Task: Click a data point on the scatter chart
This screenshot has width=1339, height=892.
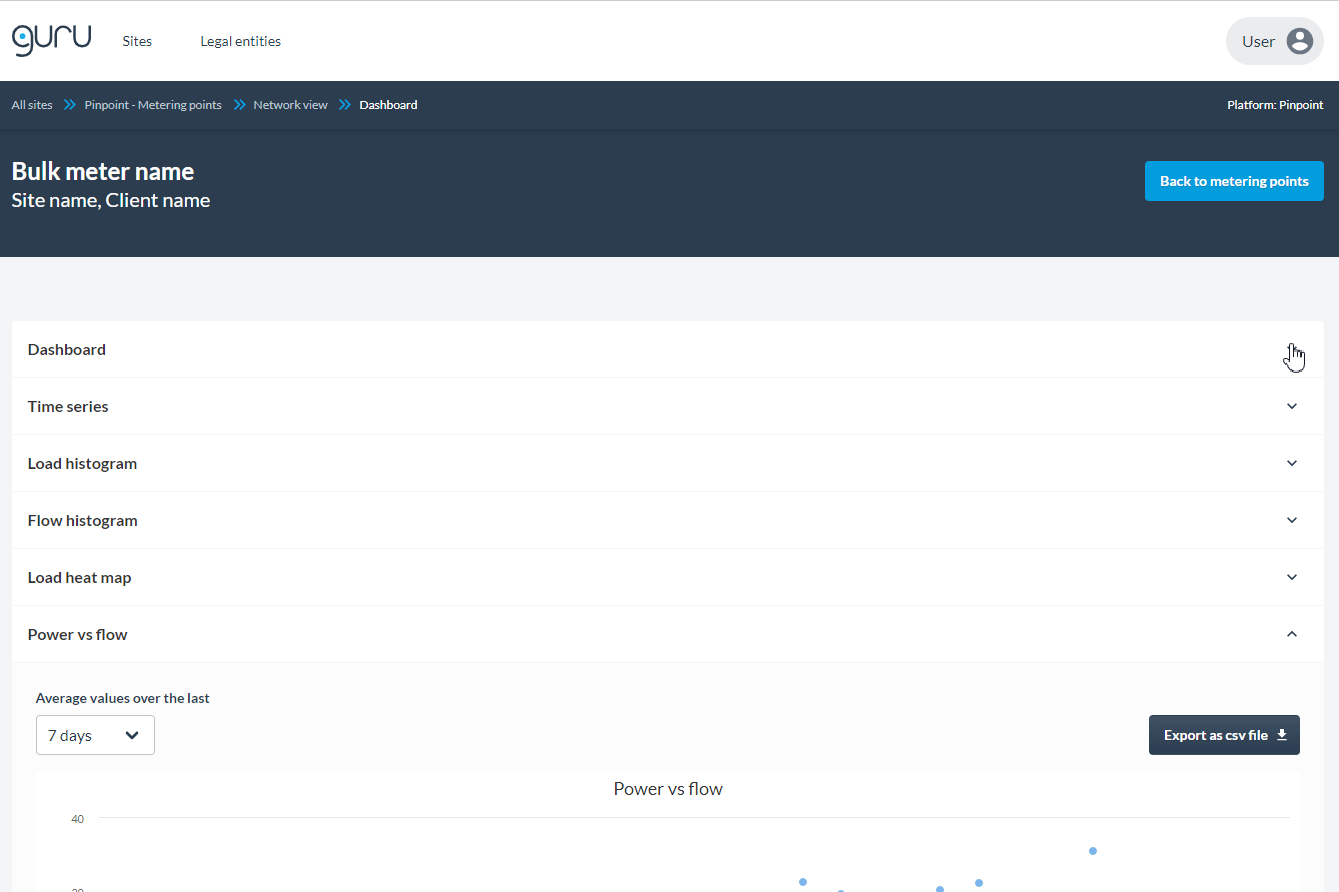Action: click(x=1092, y=850)
